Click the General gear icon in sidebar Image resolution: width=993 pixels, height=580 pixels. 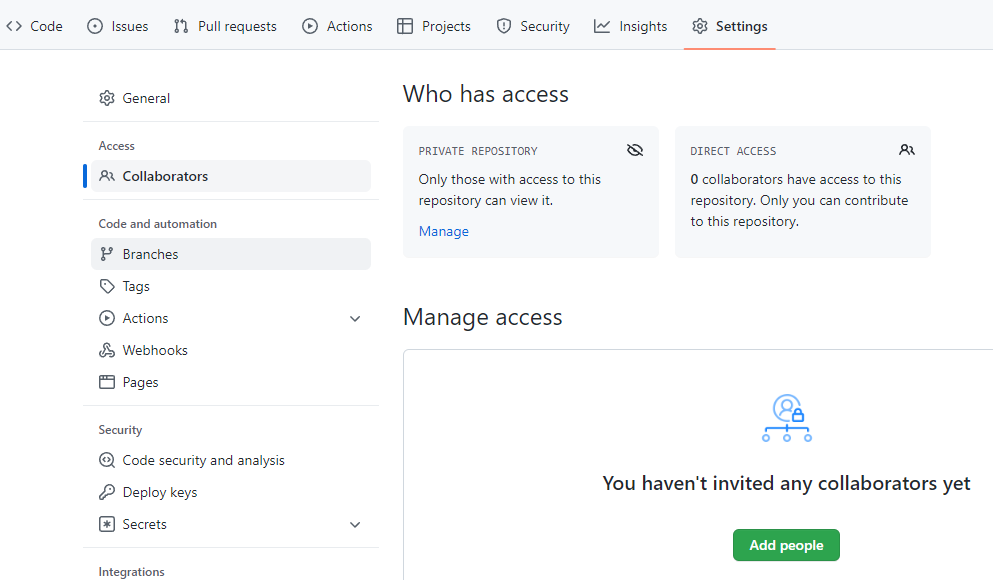(107, 98)
